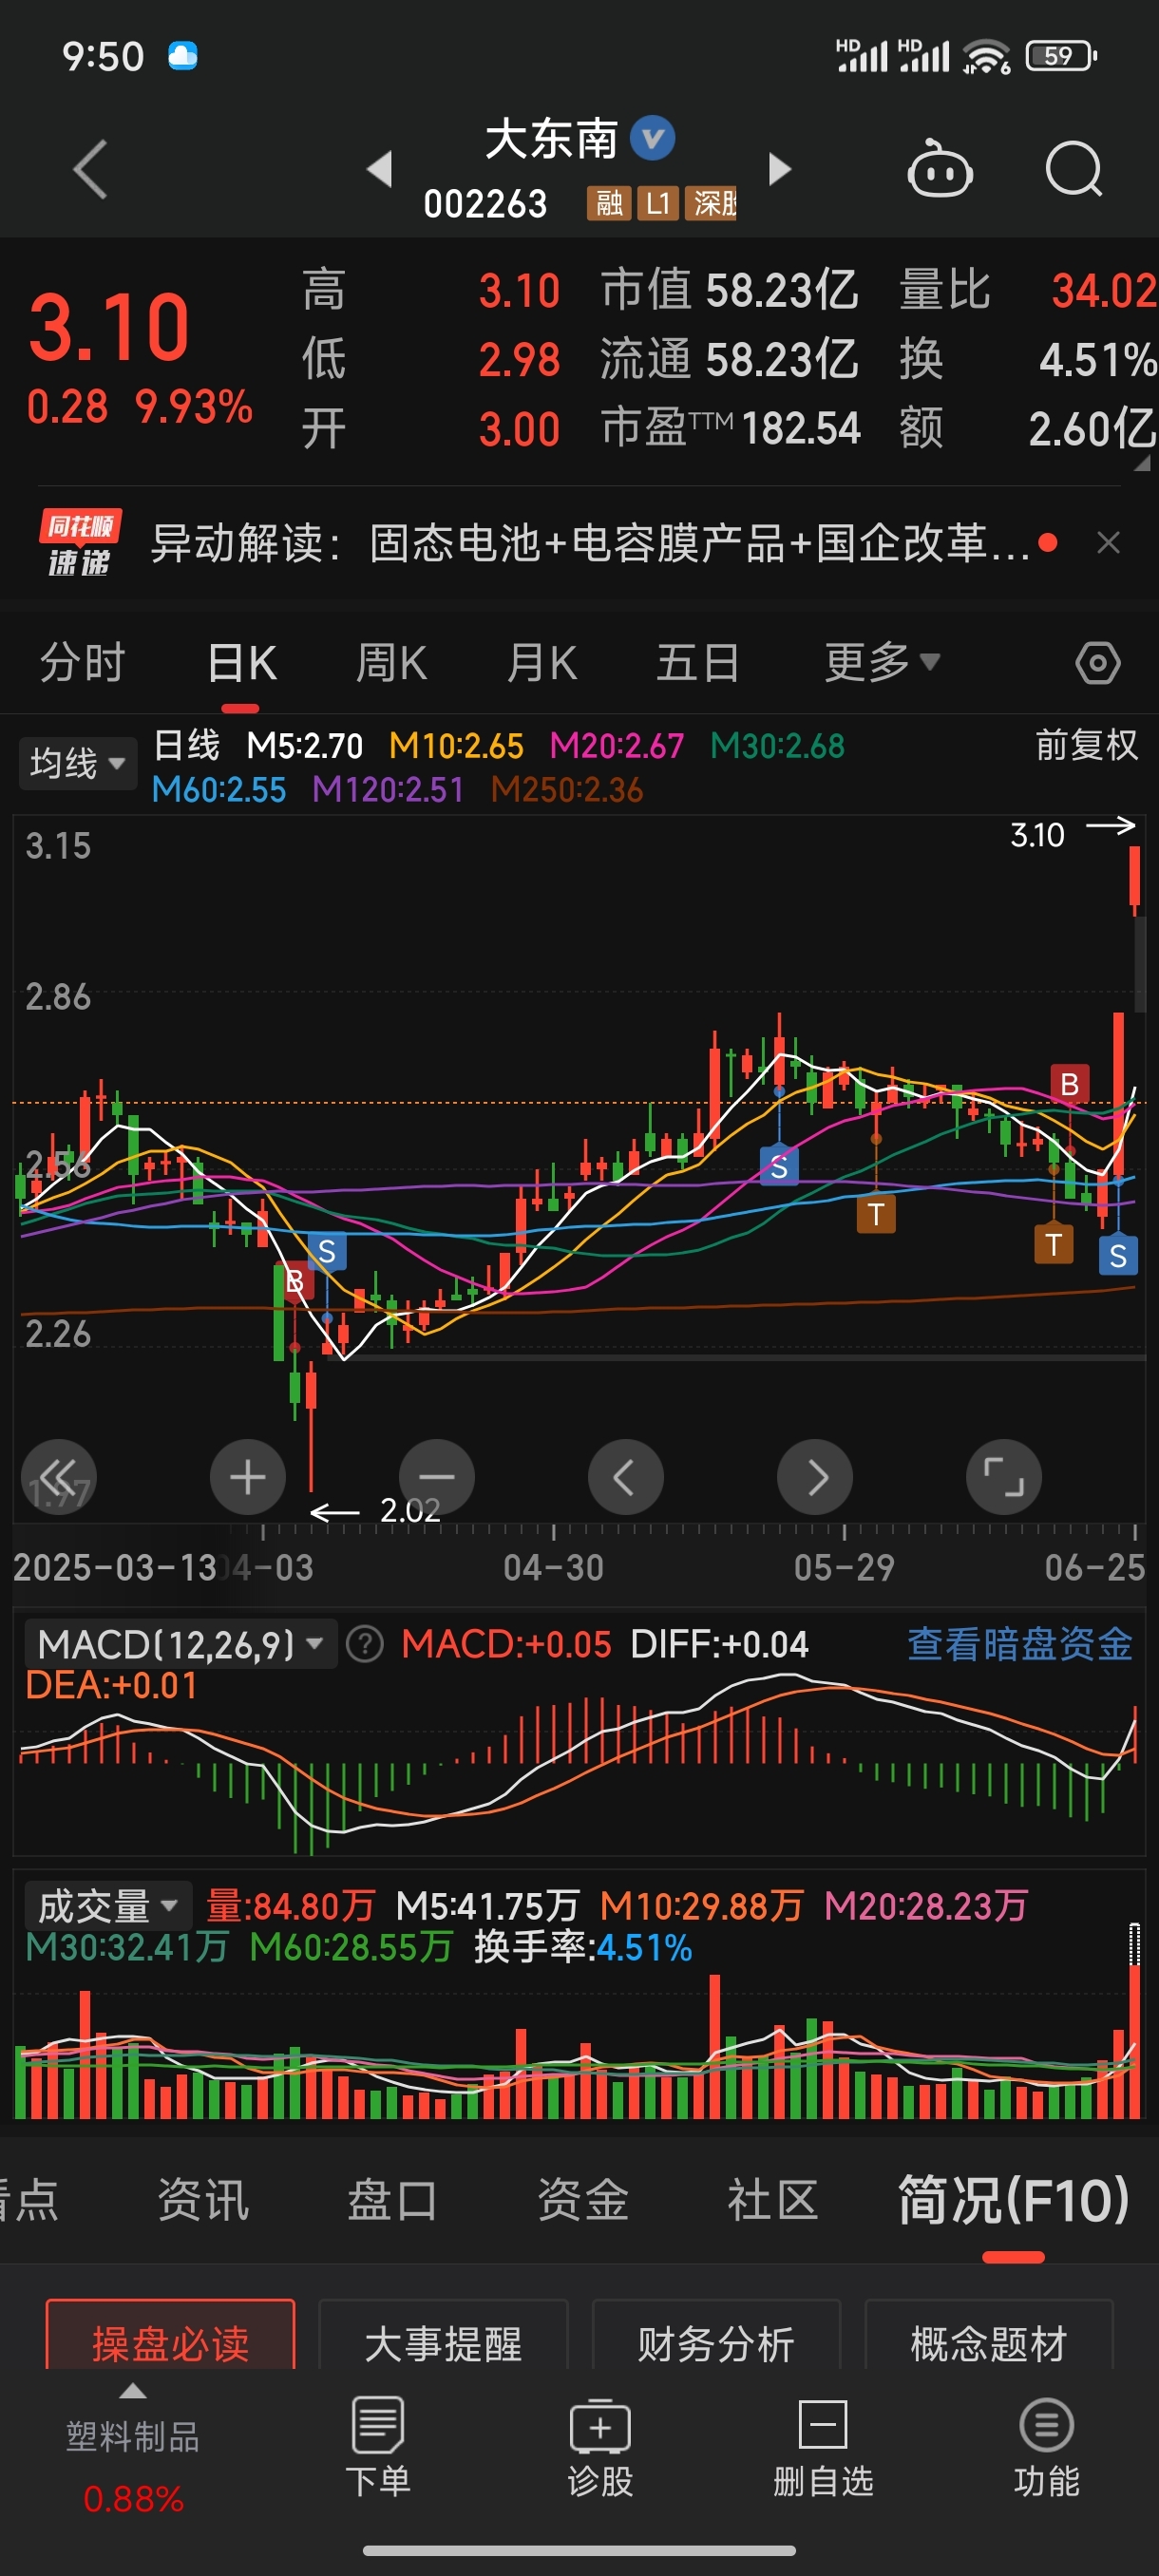Tap the 融 margin badge
The height and width of the screenshot is (2576, 1159).
pos(609,203)
